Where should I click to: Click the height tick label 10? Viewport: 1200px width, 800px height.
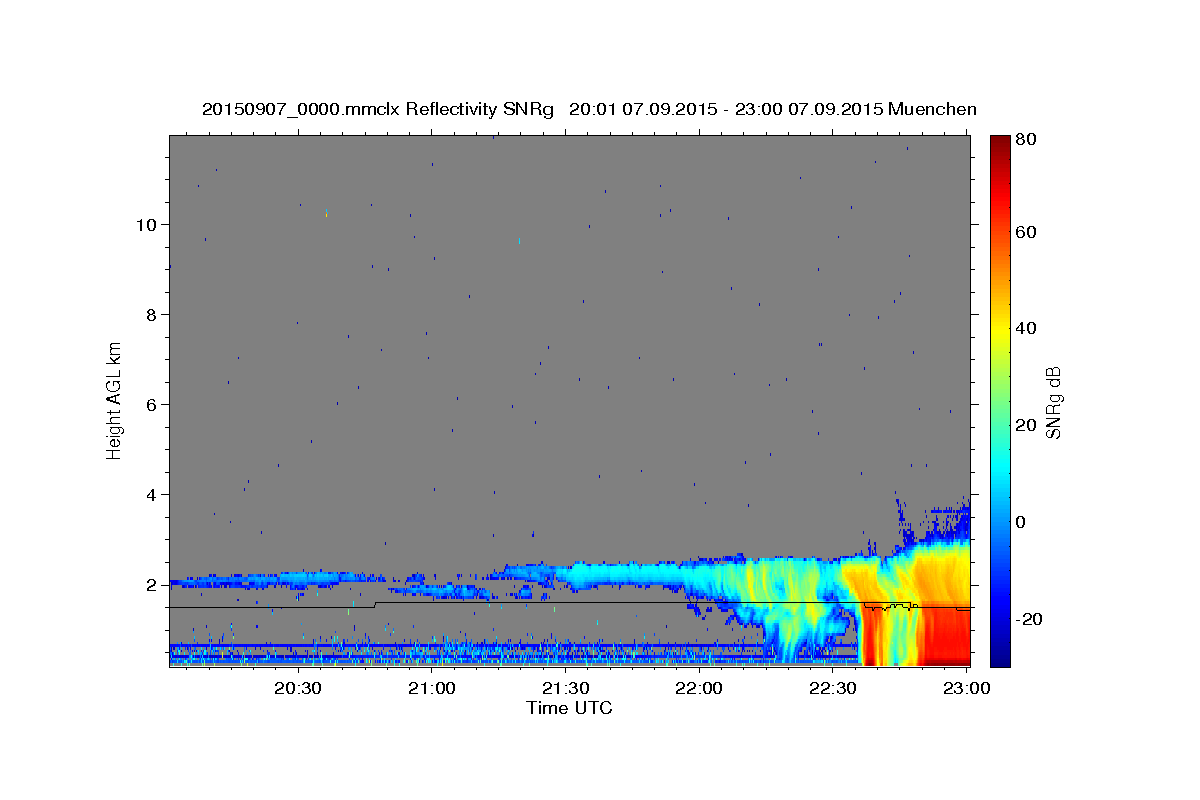pyautogui.click(x=147, y=225)
